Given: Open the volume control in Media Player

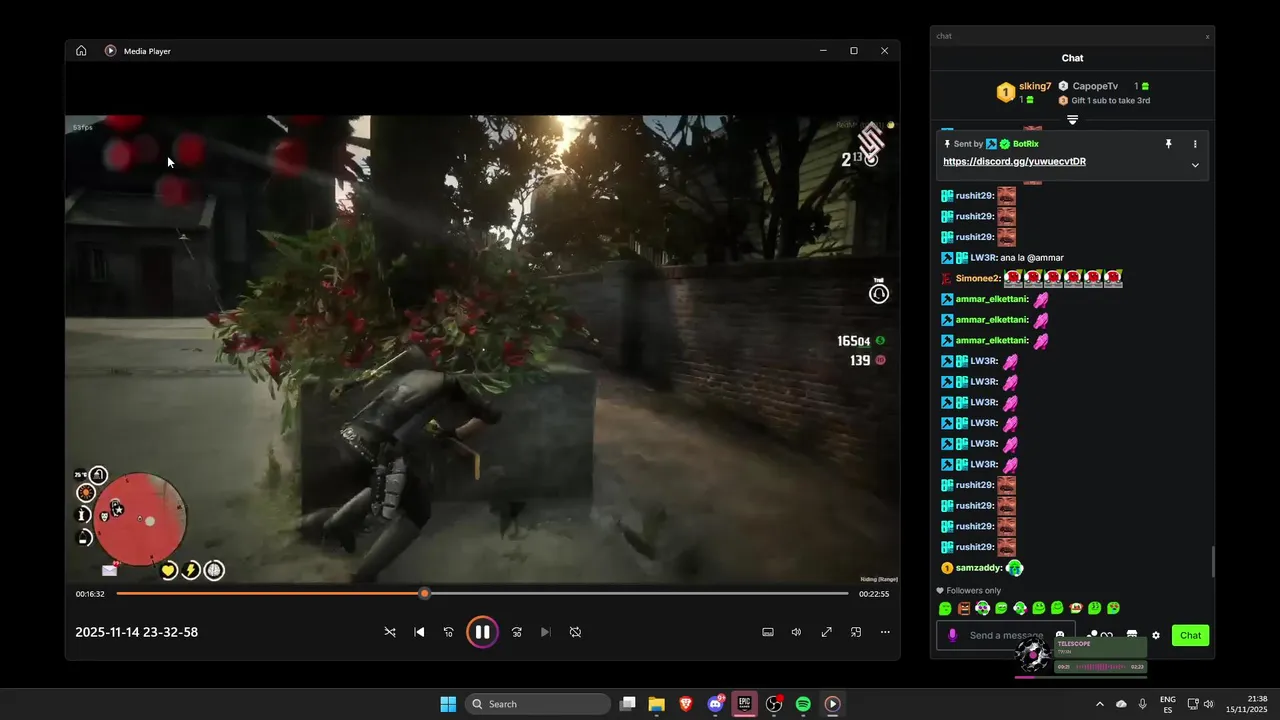Looking at the screenshot, I should 797,632.
